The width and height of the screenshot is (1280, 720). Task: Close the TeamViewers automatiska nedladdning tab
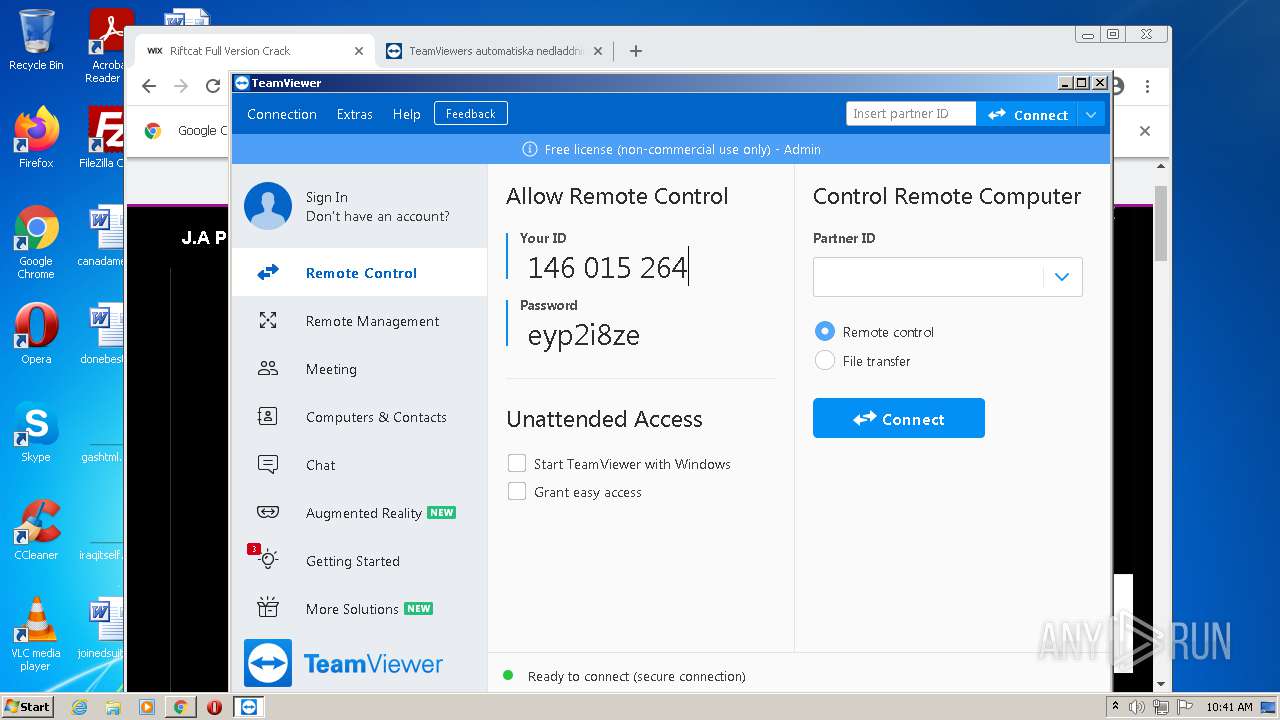click(598, 51)
